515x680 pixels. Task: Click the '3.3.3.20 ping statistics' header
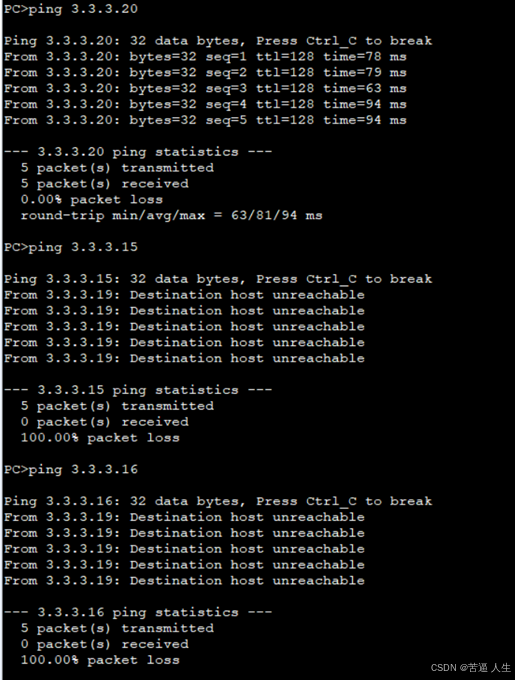[138, 152]
